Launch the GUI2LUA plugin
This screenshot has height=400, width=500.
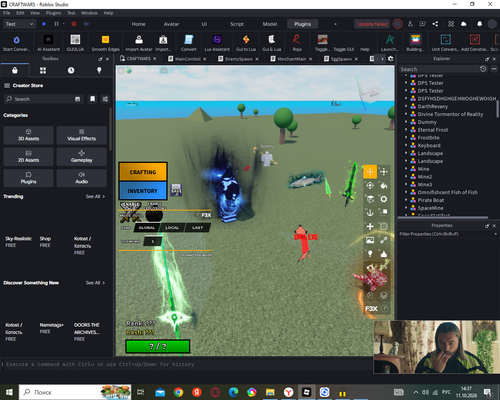click(x=75, y=43)
